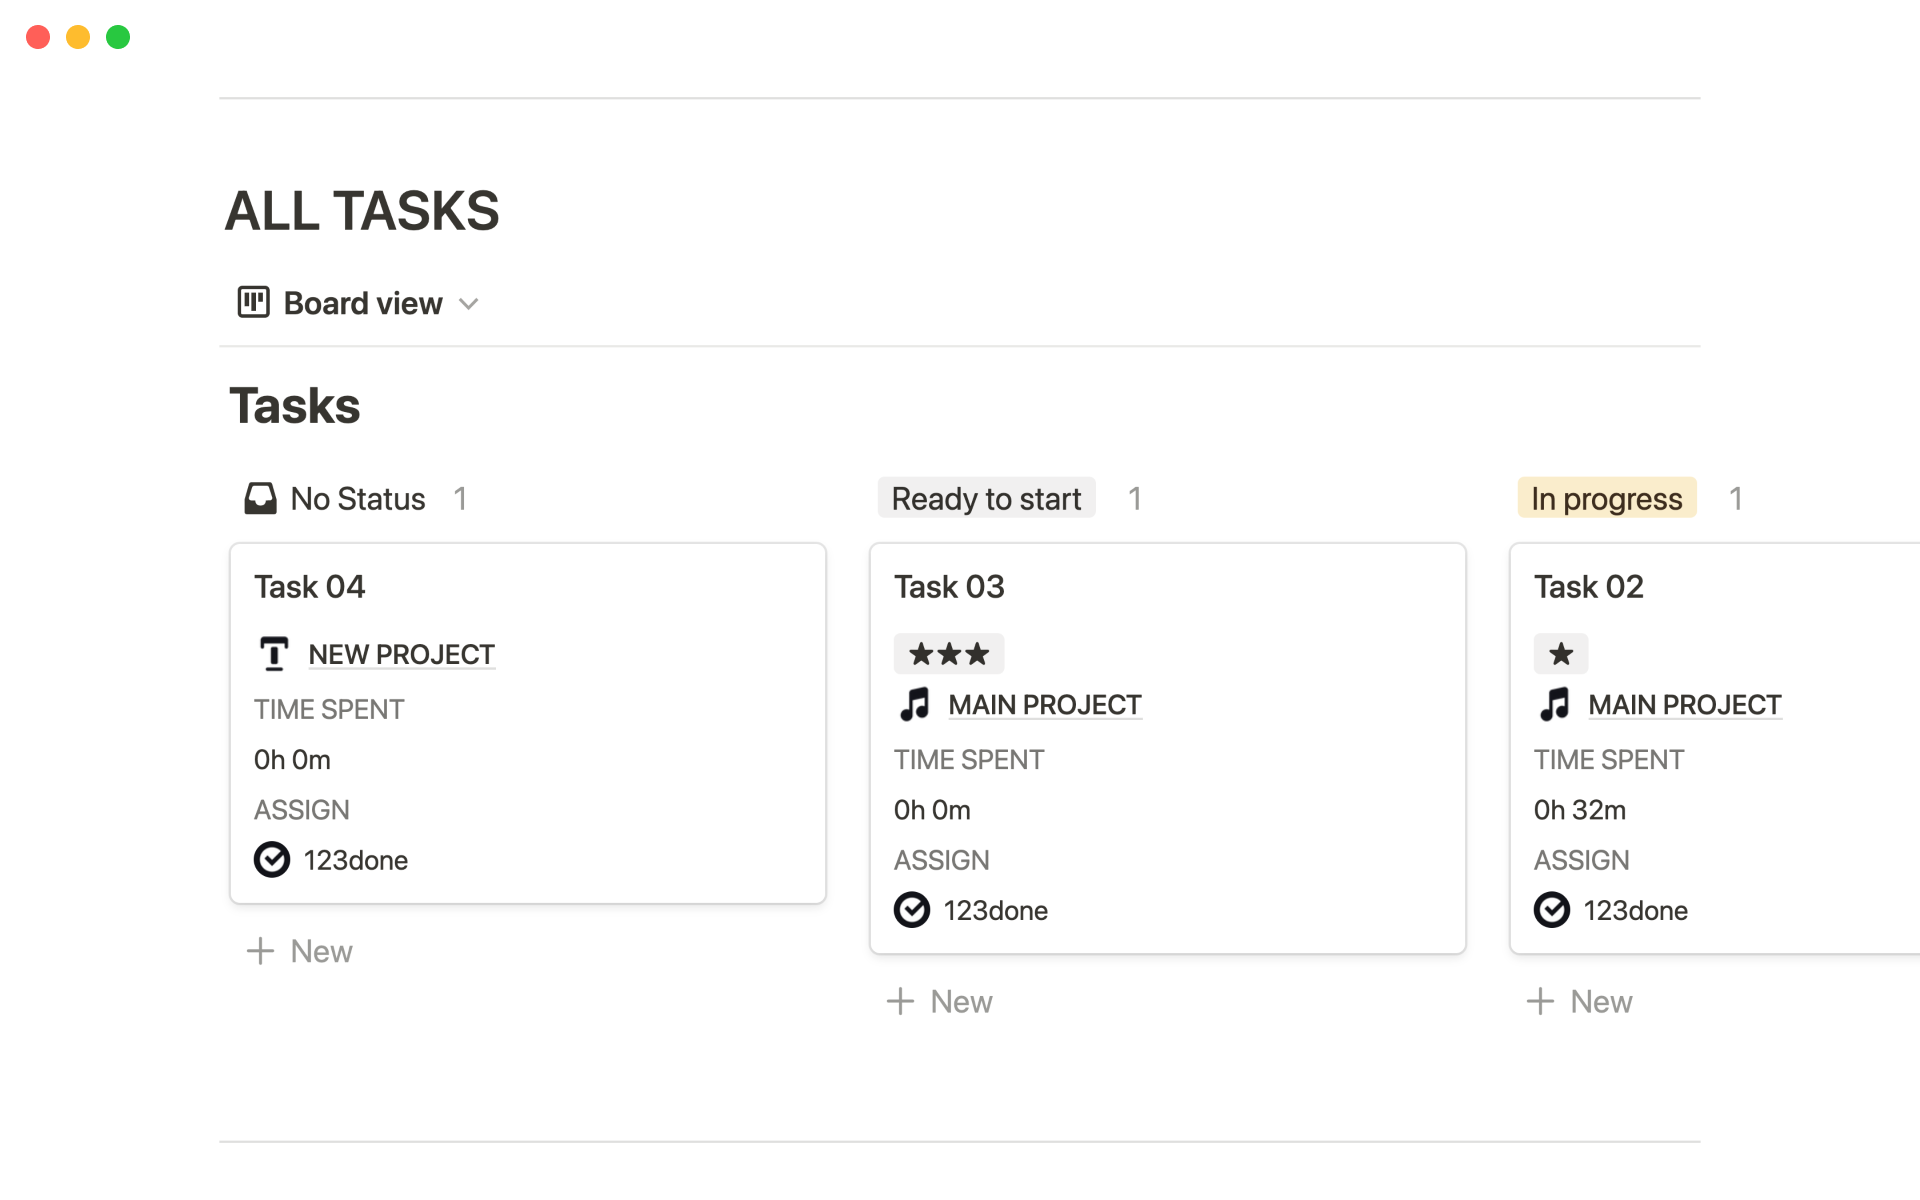Click the 123done checkmark icon in Task 02
This screenshot has width=1920, height=1200.
pyautogui.click(x=1552, y=910)
